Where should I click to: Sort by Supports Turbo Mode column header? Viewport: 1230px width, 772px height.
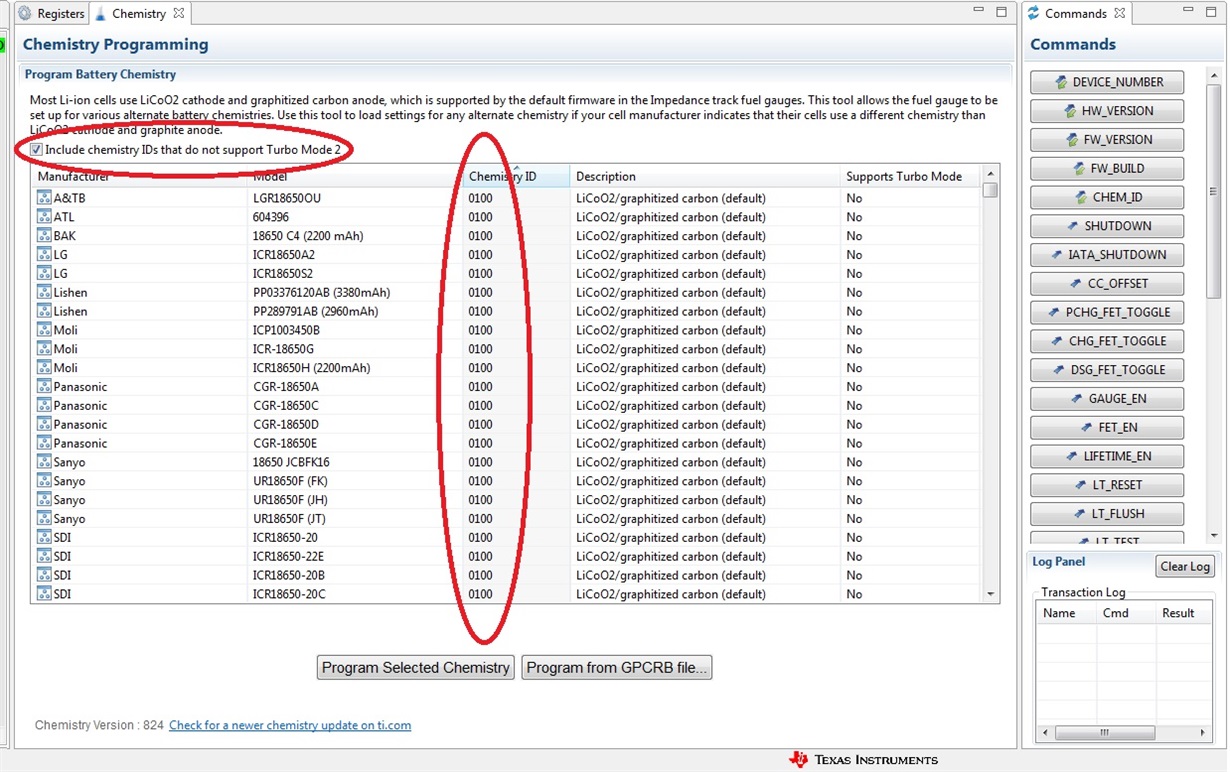point(910,176)
